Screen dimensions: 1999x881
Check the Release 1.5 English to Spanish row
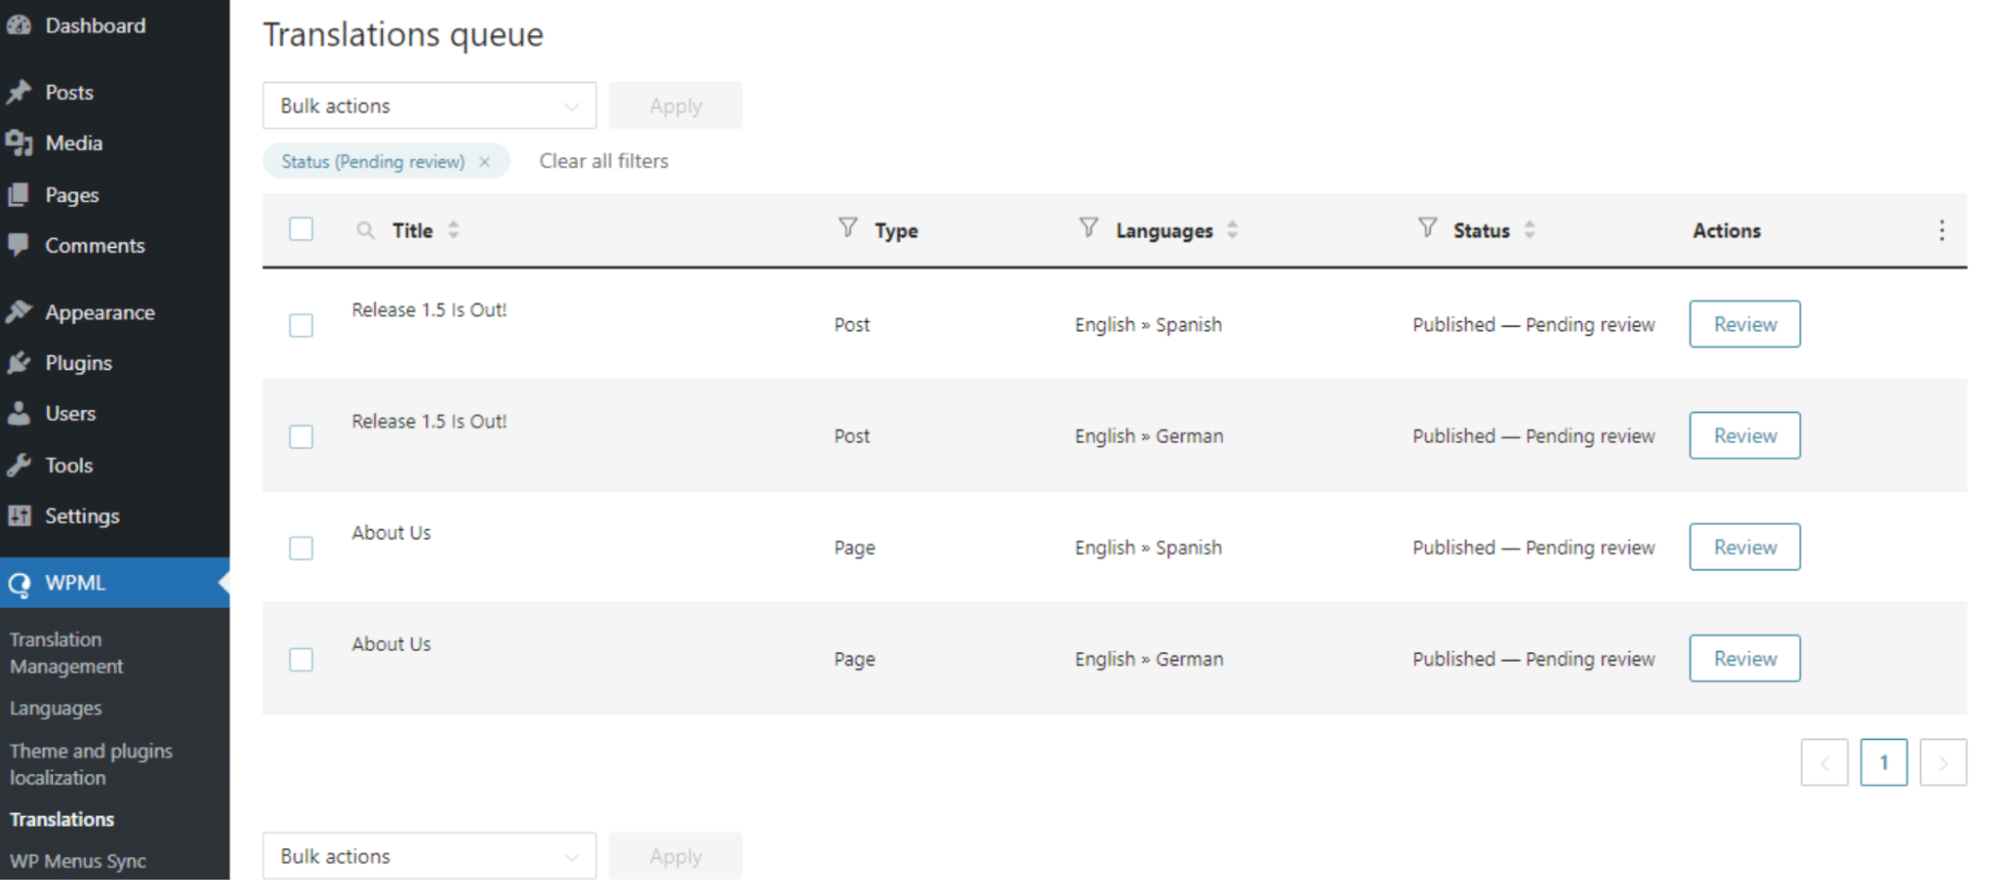(x=301, y=325)
